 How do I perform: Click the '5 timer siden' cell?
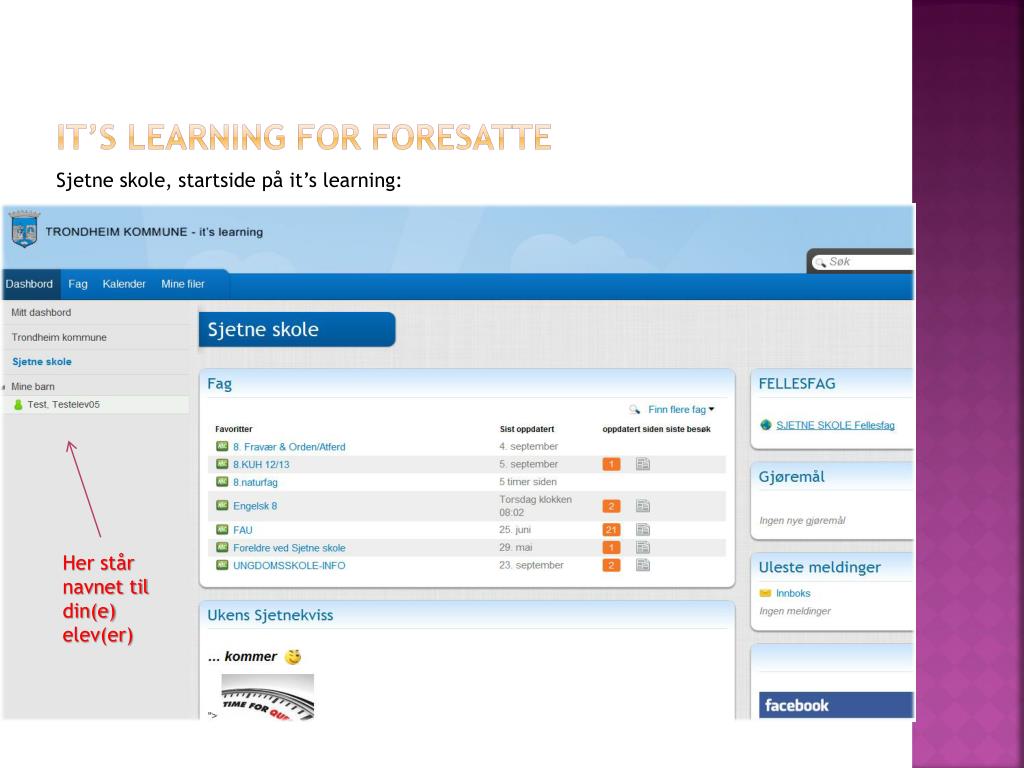pyautogui.click(x=528, y=482)
